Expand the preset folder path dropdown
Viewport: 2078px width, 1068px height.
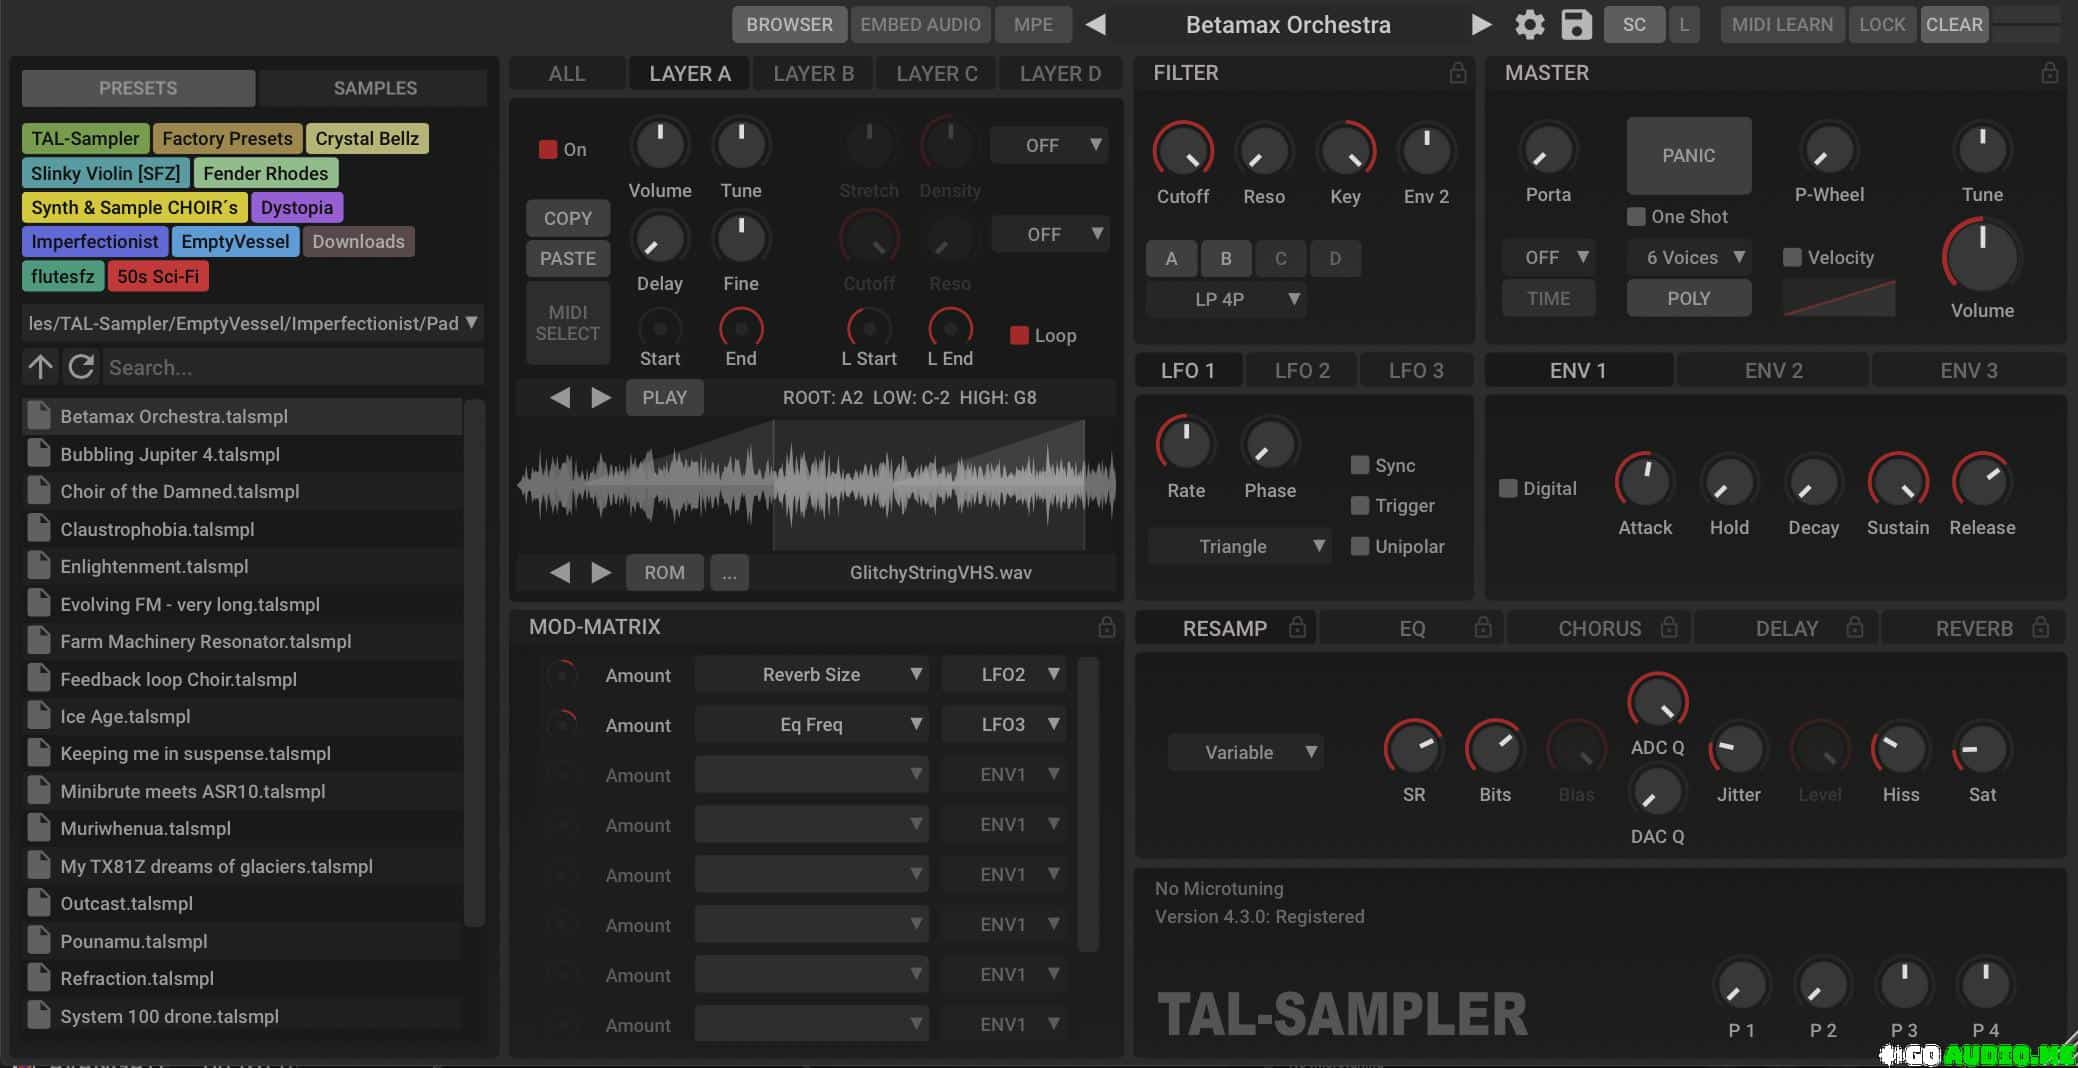coord(253,323)
